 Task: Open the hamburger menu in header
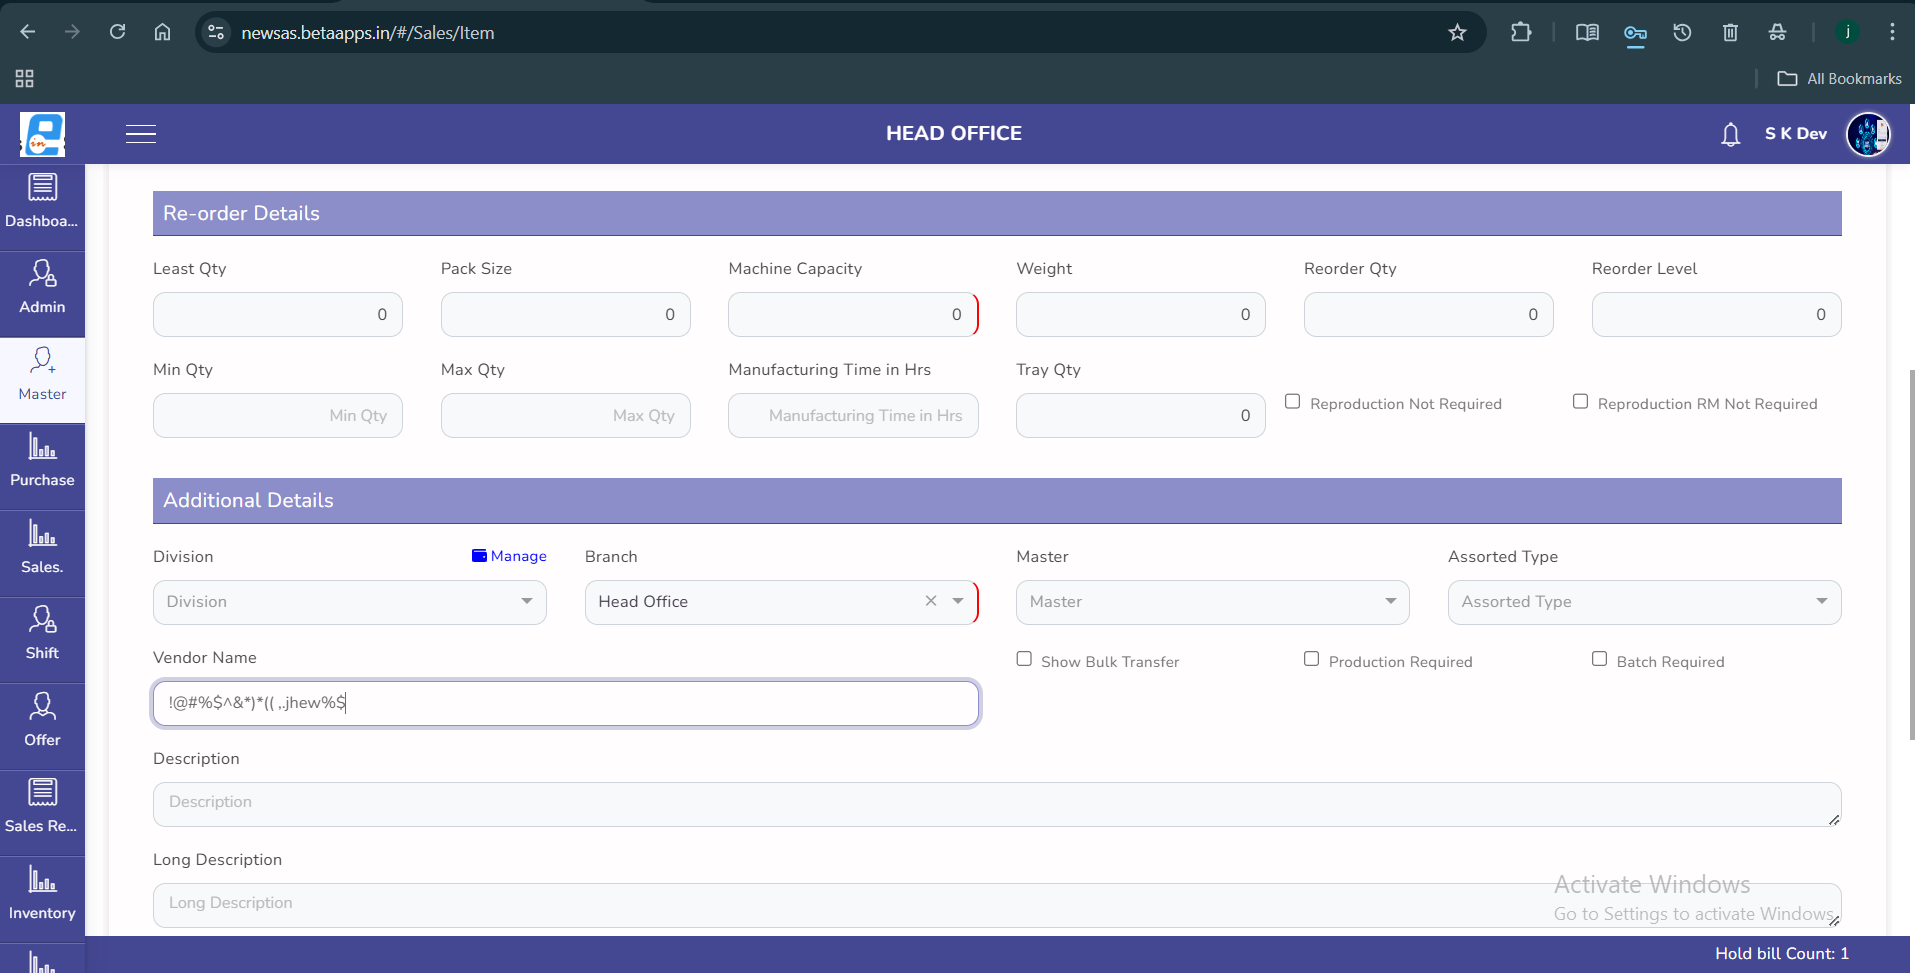141,134
